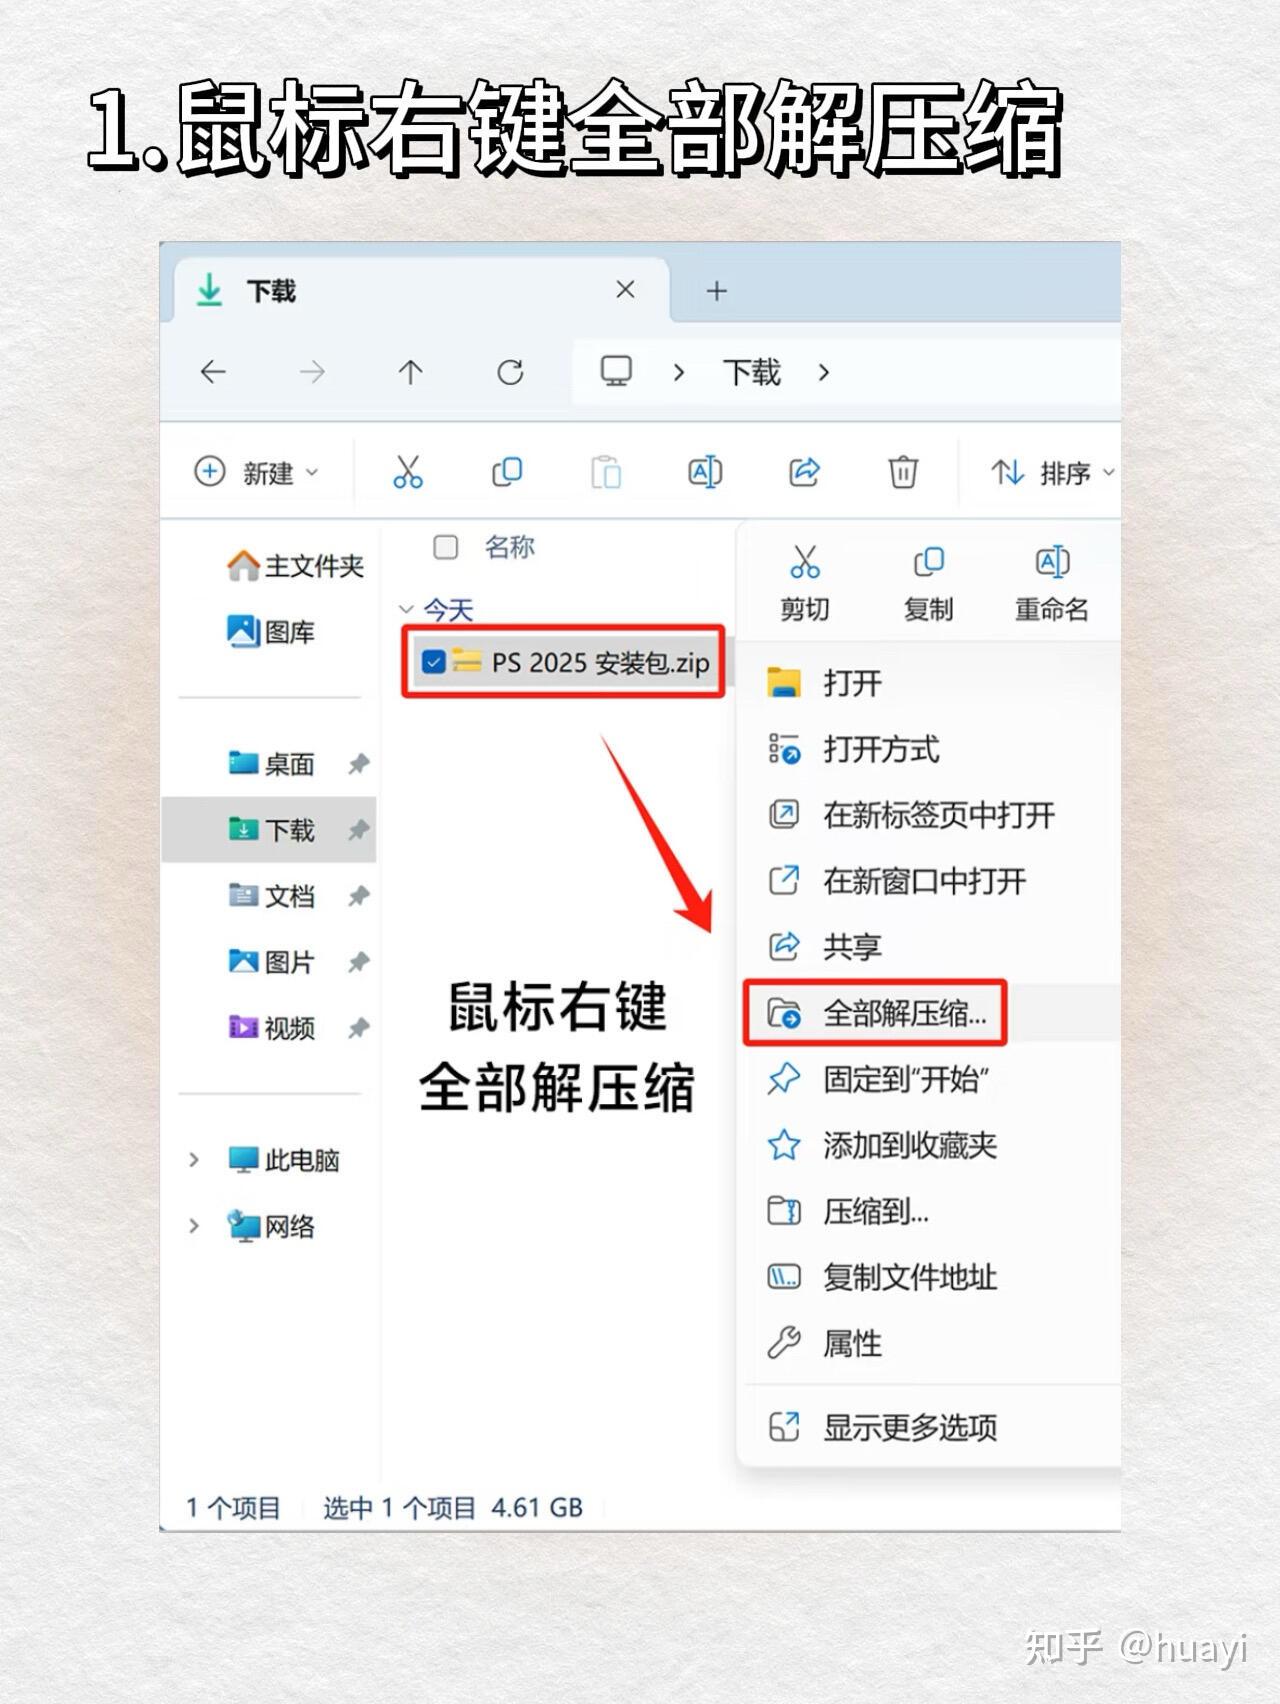Click the toolbar Paste clipboard icon

click(x=606, y=472)
